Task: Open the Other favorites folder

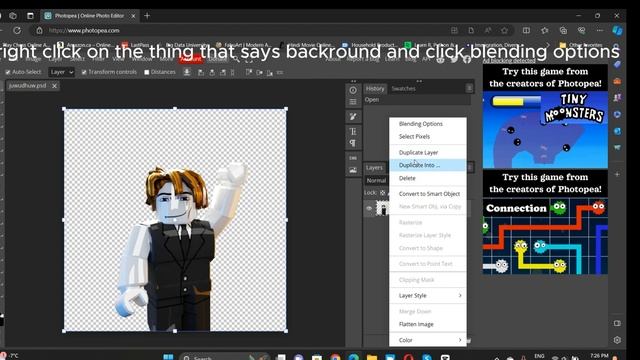Action: (580, 45)
